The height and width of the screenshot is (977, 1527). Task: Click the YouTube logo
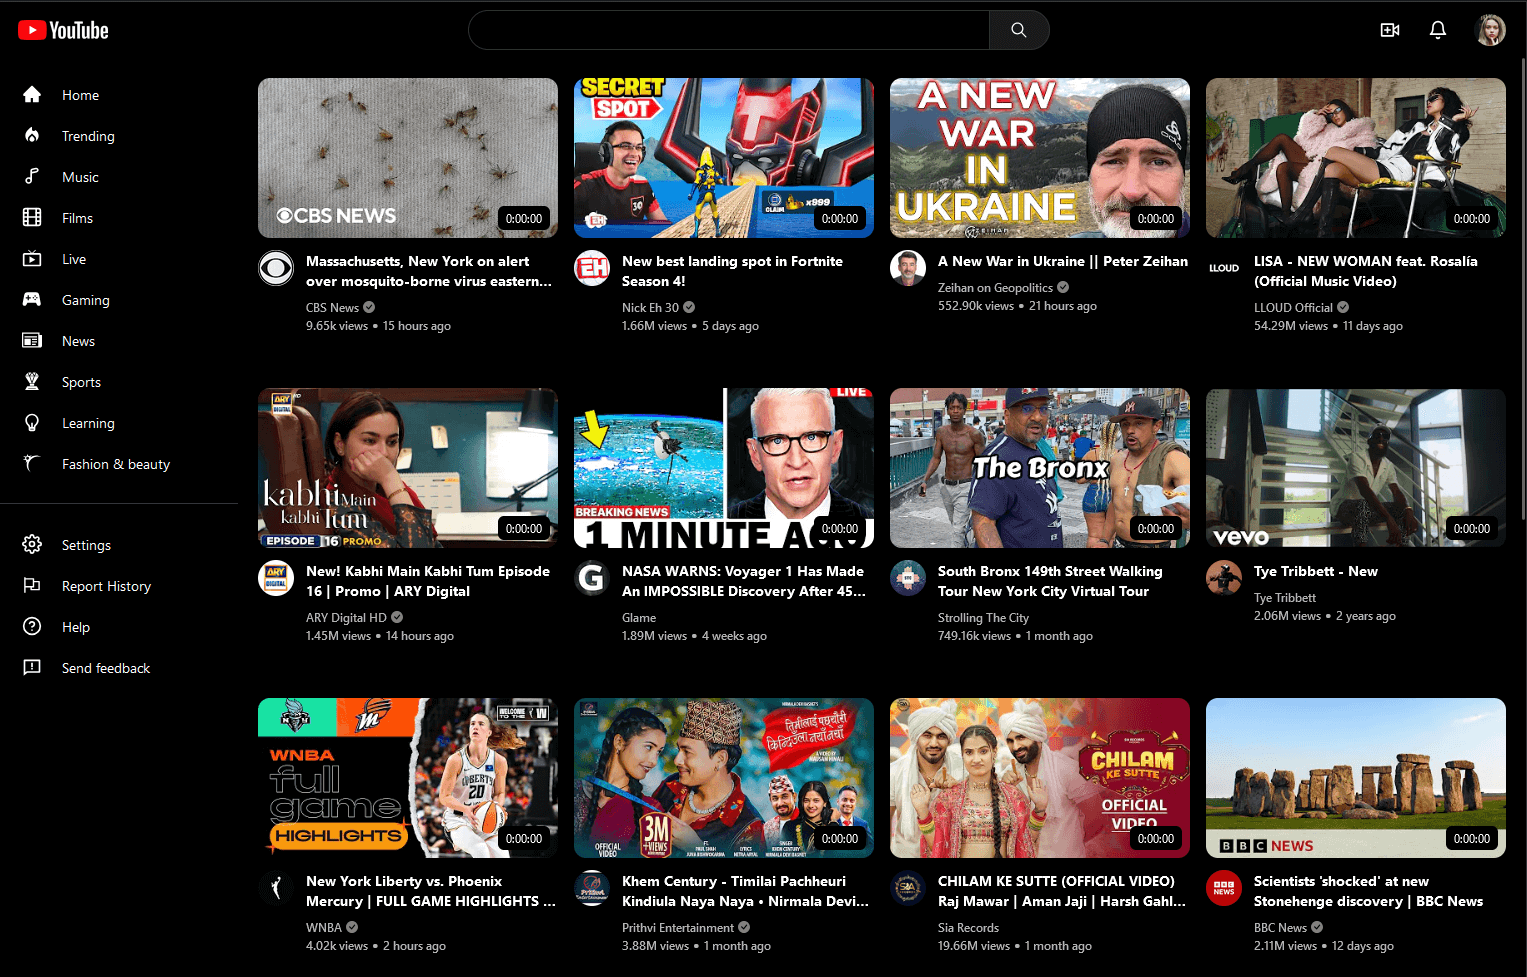coord(63,31)
